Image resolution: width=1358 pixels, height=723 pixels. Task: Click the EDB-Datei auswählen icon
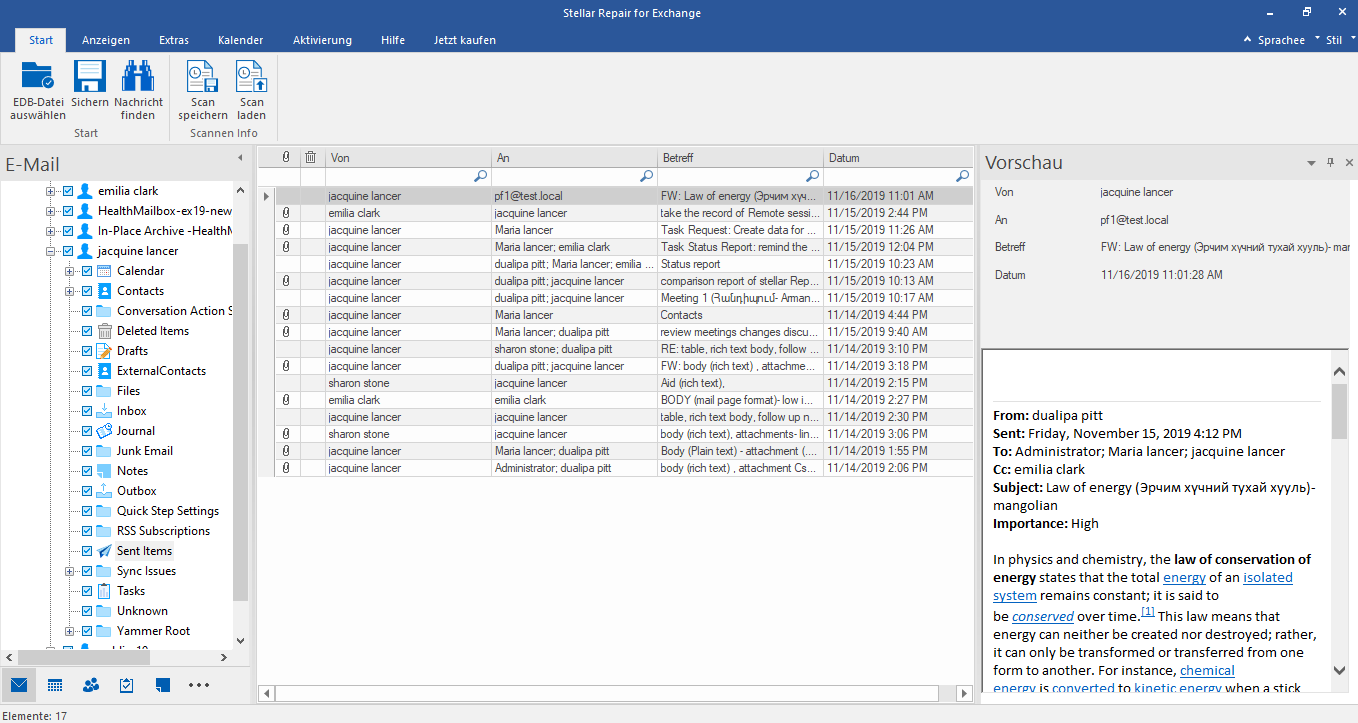(x=38, y=78)
